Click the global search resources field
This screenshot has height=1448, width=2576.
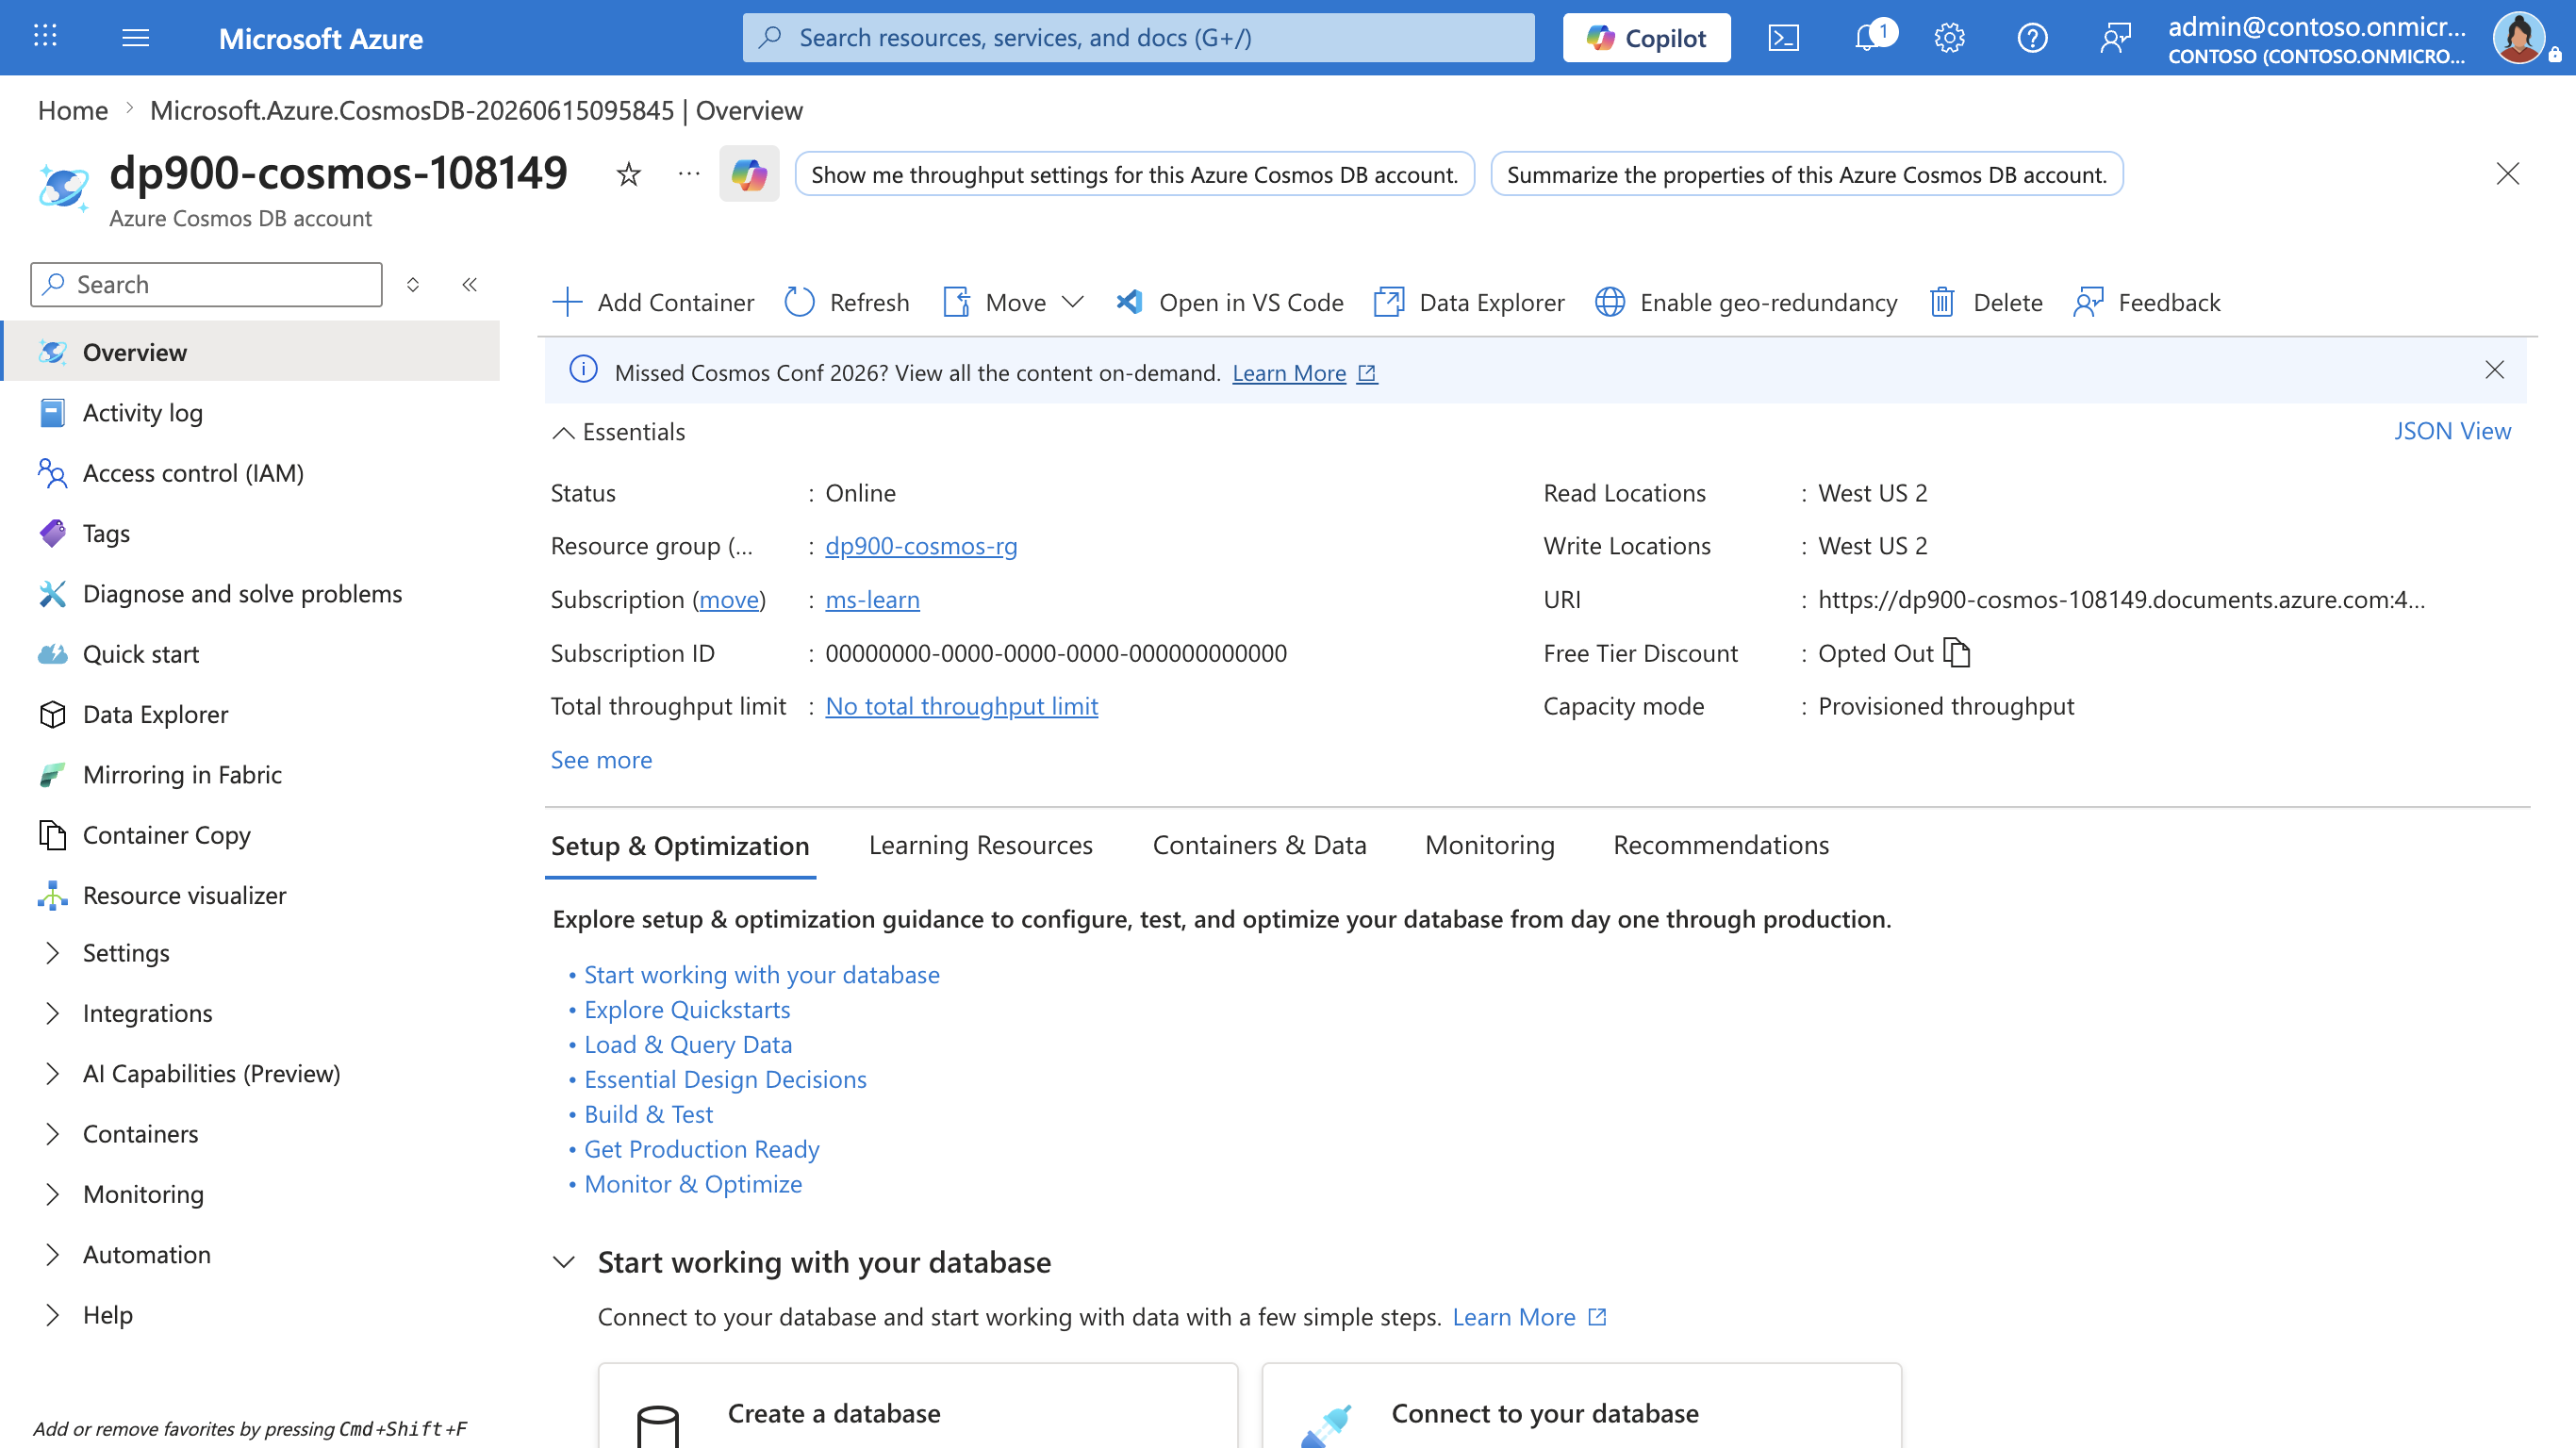(1138, 38)
